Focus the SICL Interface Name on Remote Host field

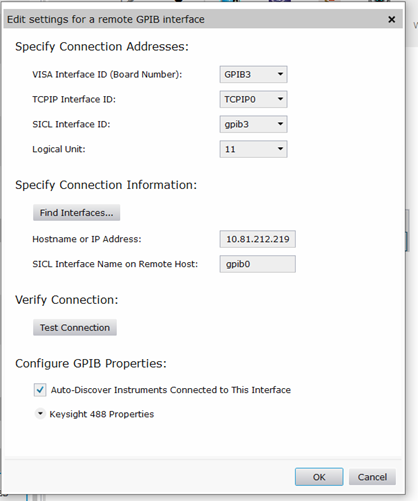pyautogui.click(x=257, y=264)
